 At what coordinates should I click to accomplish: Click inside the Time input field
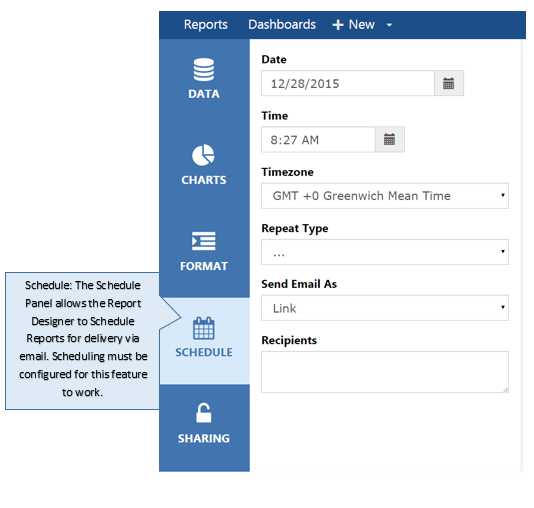coord(318,139)
